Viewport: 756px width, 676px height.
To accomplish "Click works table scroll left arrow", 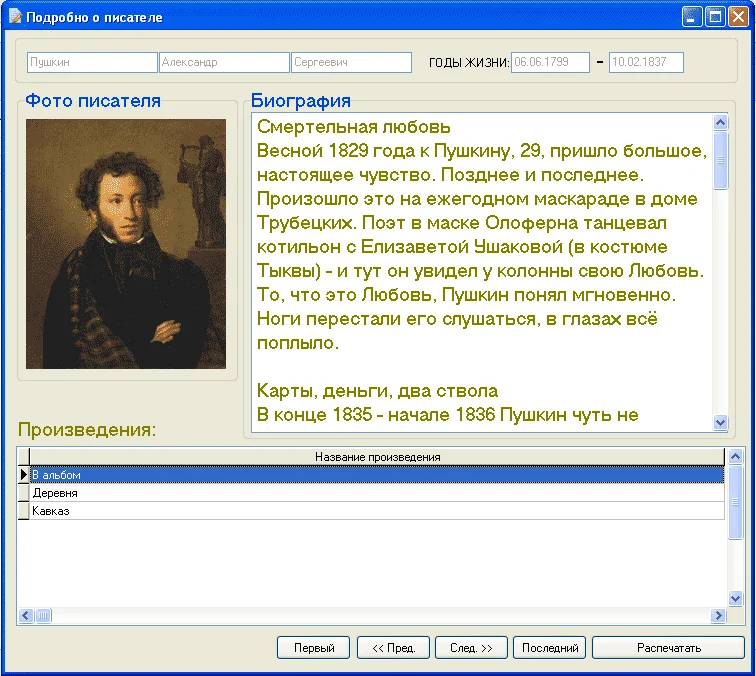I will 27,616.
